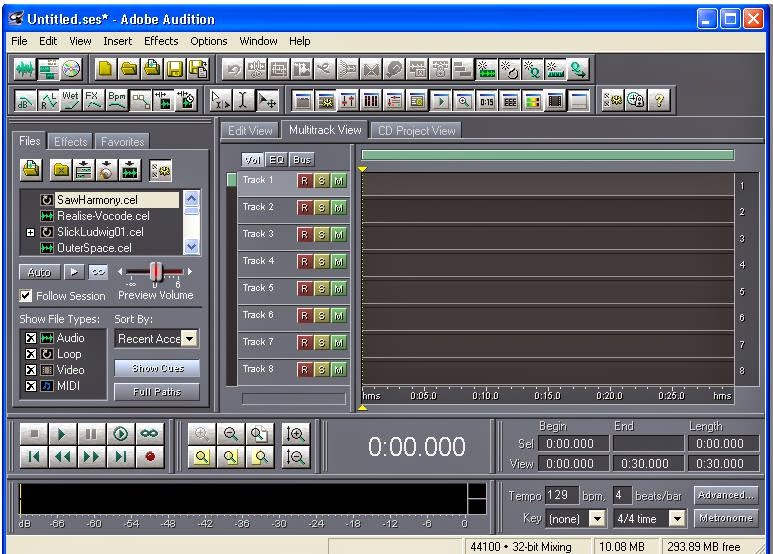Select SawHarmony.cel in the file list
The image size is (773, 554).
[x=97, y=200]
